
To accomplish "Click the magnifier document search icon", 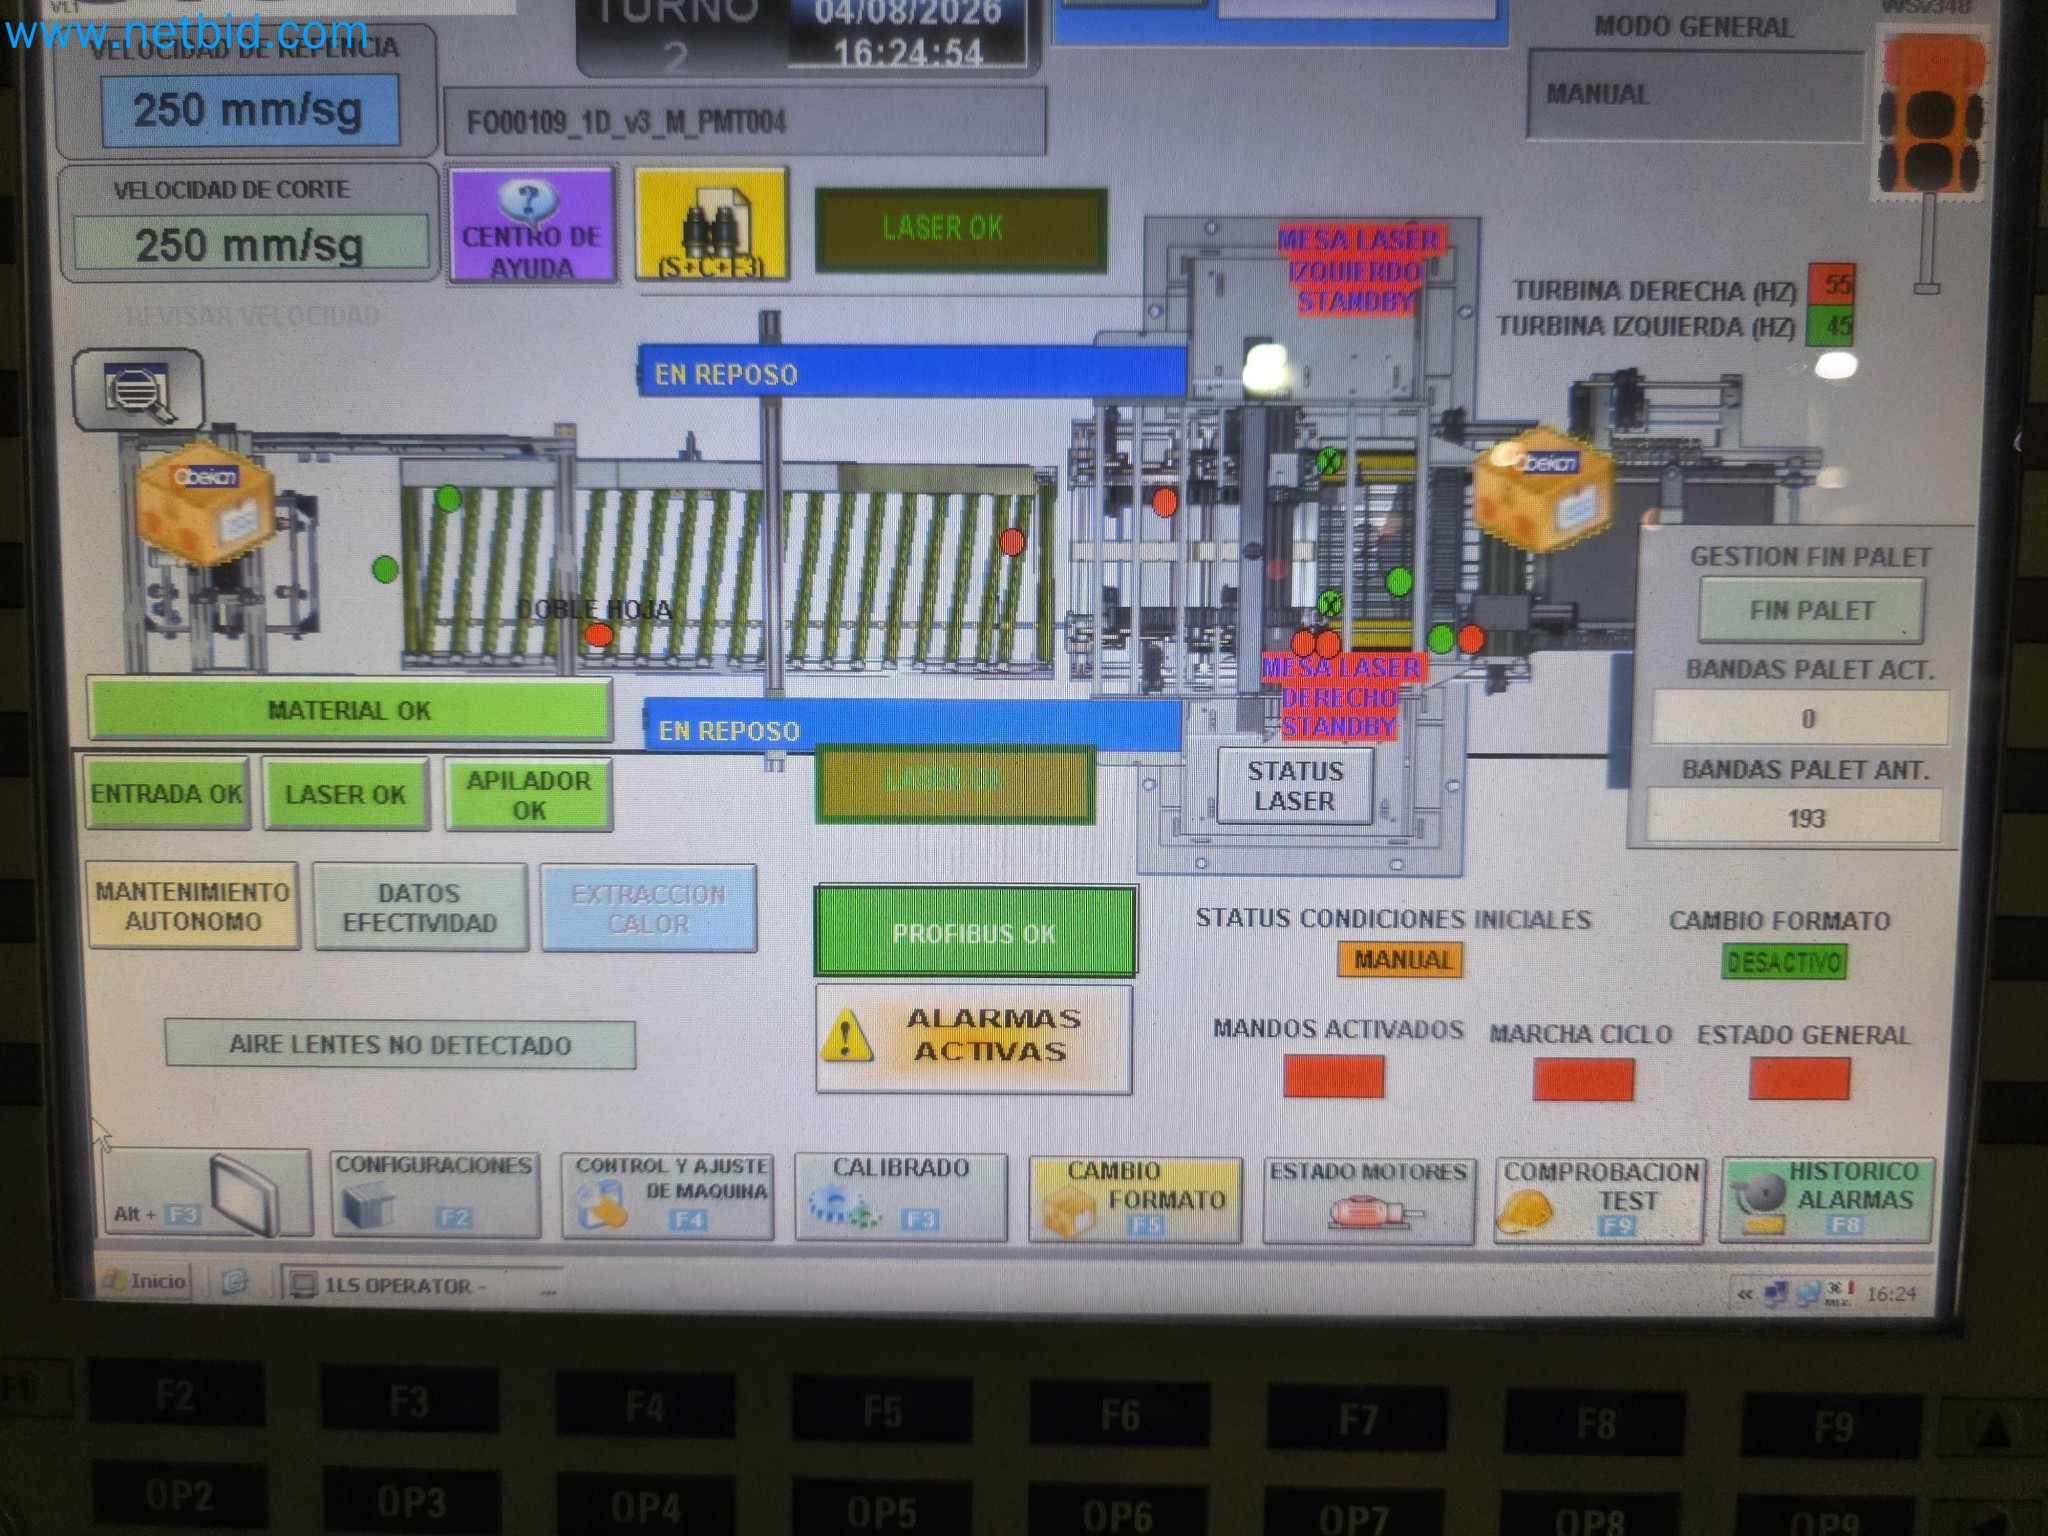I will point(138,389).
